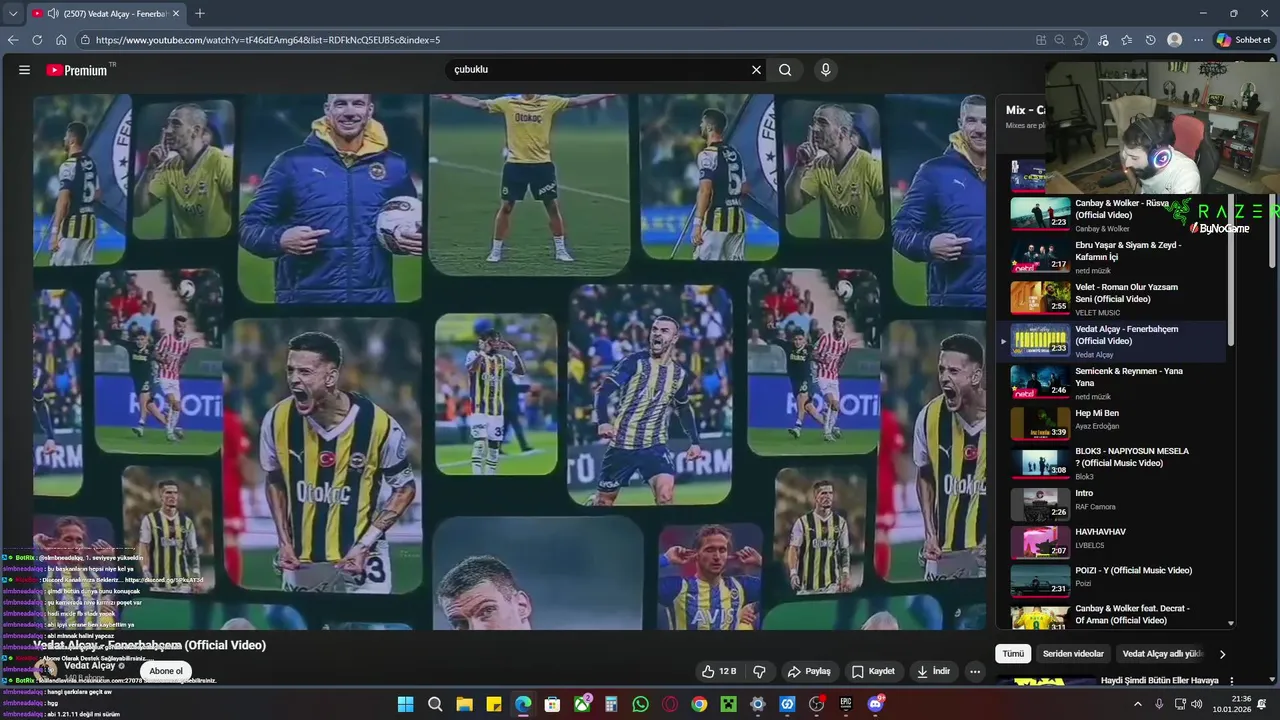This screenshot has height=720, width=1280.
Task: Select the Tümü filter chip
Action: pos(1013,654)
